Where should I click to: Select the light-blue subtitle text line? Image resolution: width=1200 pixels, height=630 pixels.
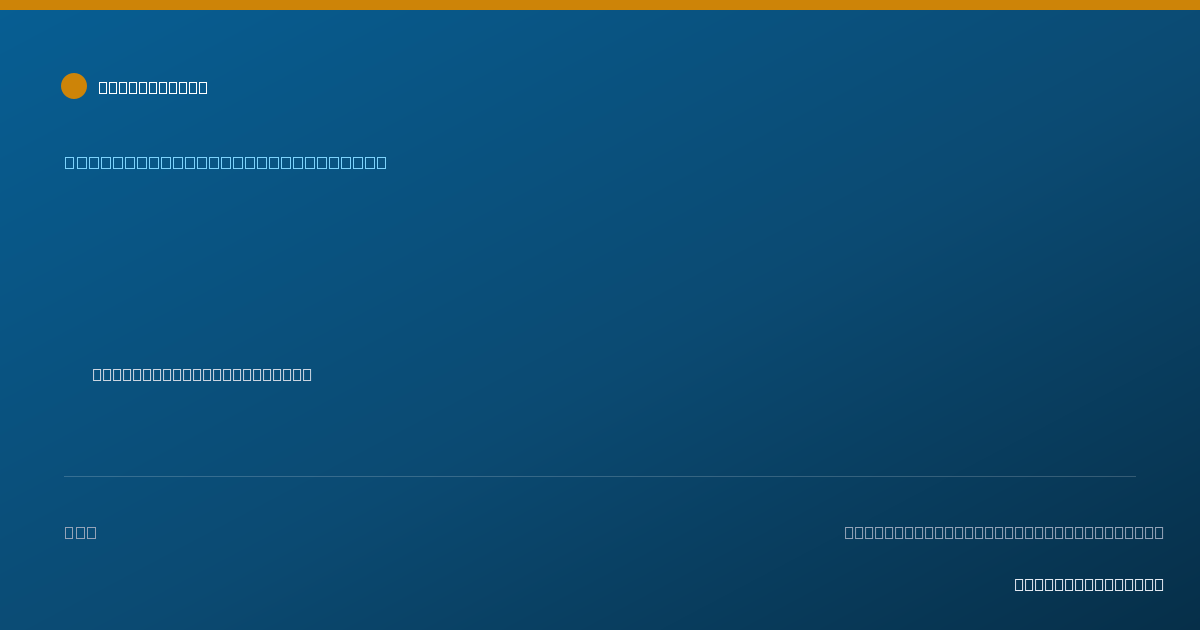click(x=225, y=162)
